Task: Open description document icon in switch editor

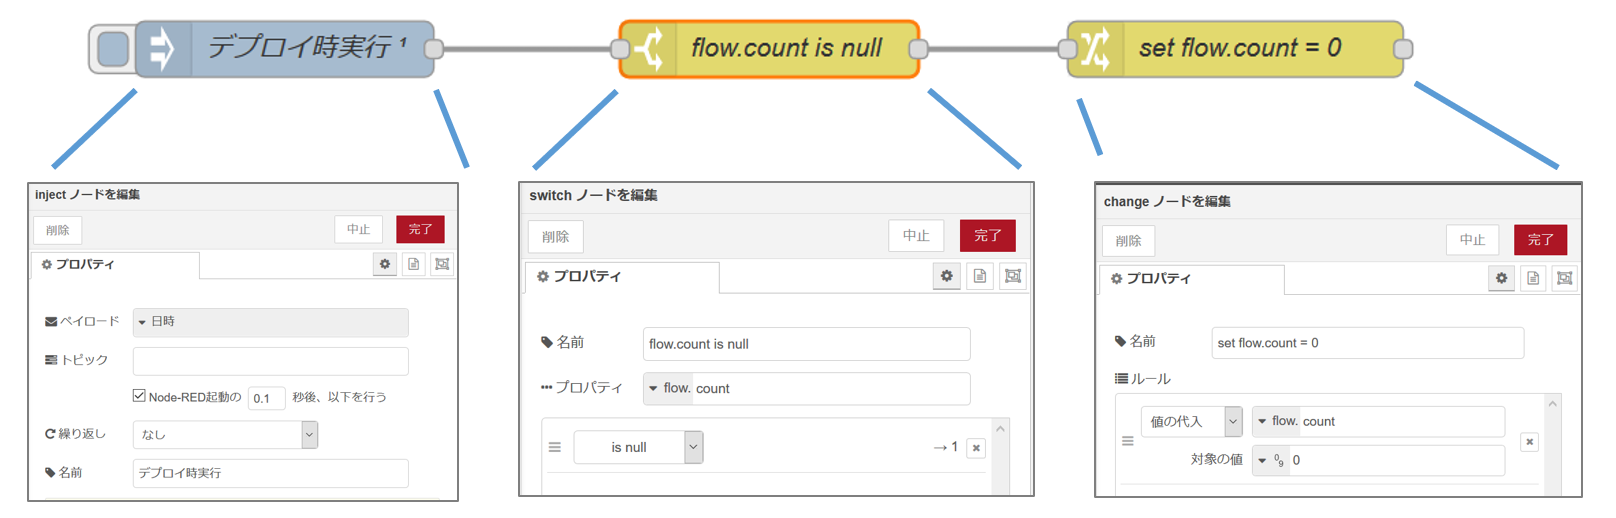Action: (x=980, y=276)
